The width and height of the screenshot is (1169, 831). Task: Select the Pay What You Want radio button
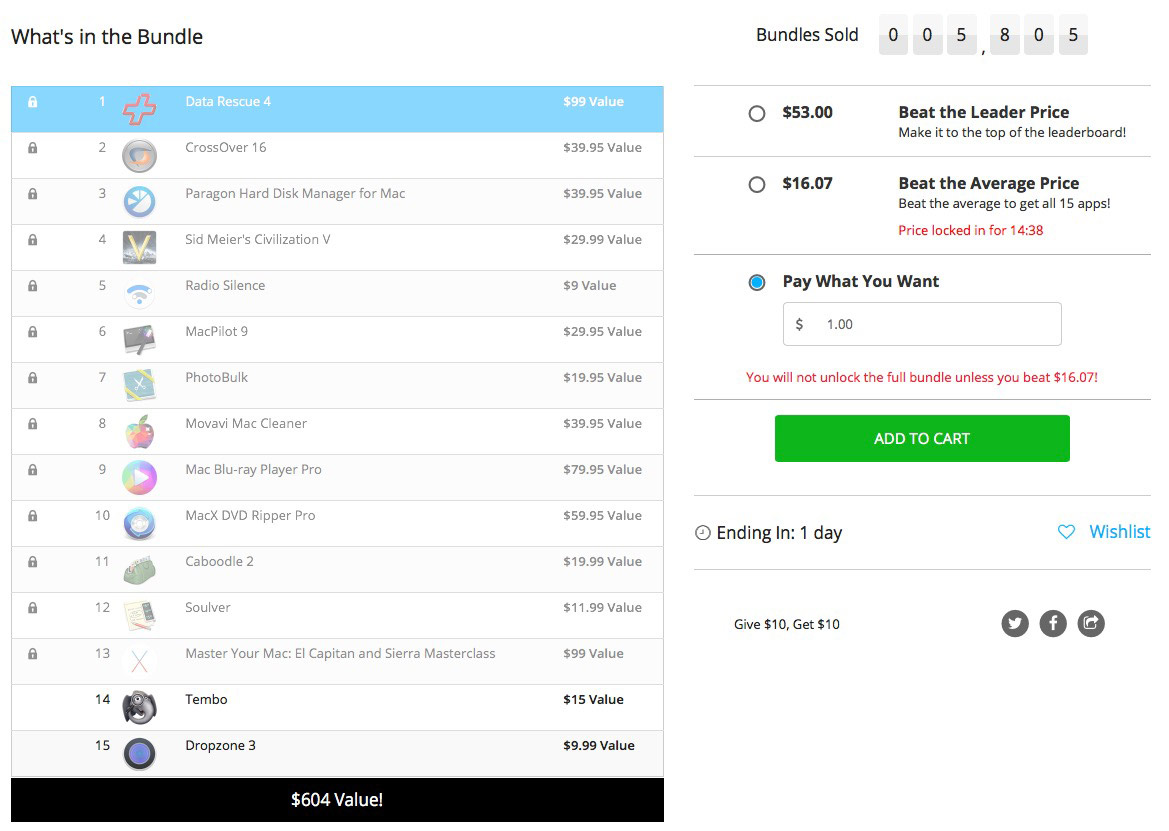pos(757,282)
